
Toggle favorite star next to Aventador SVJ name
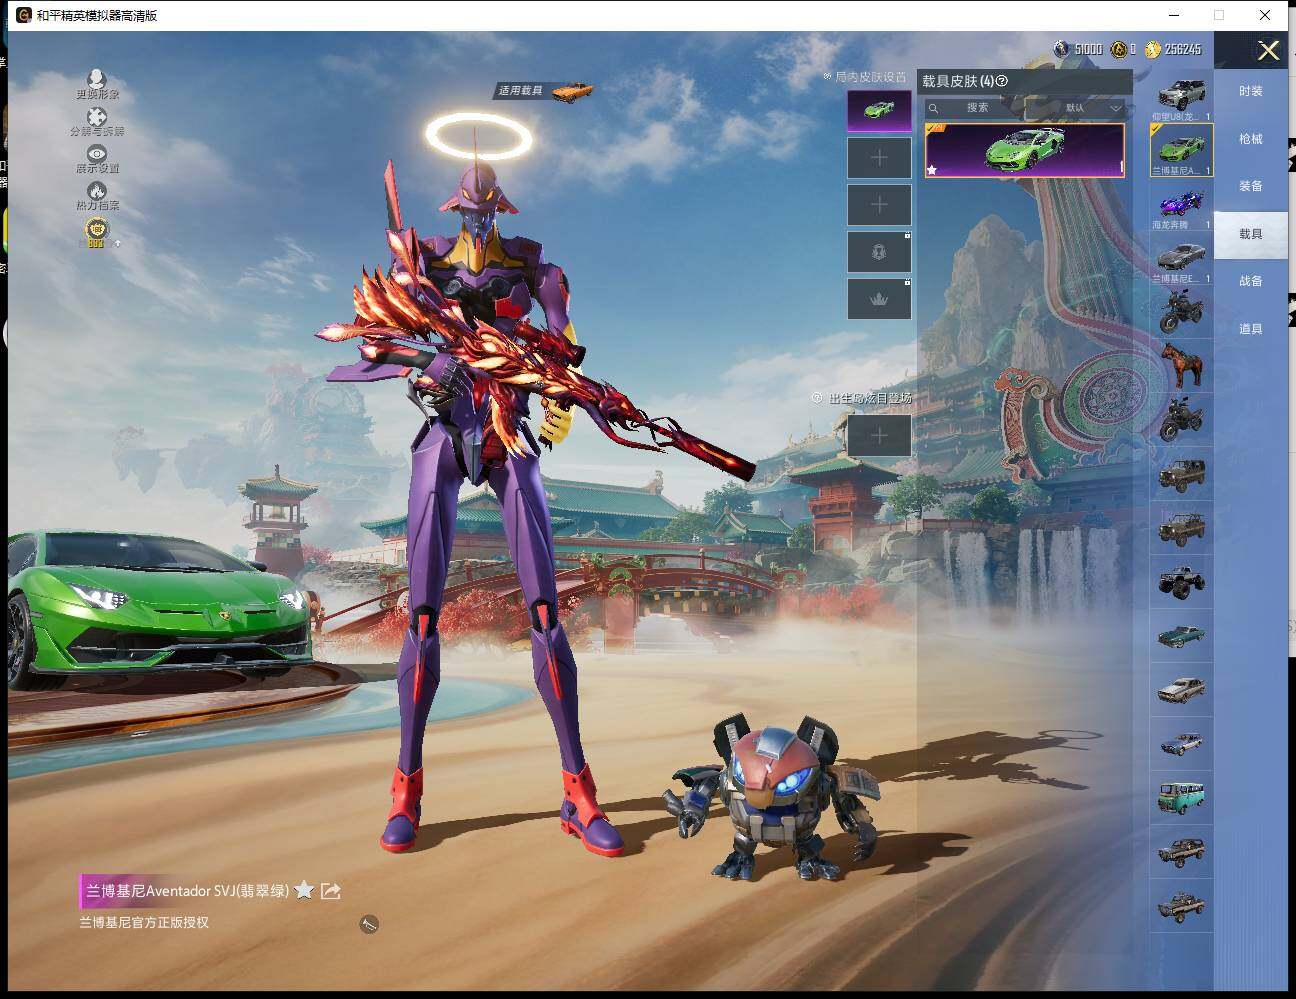point(304,890)
